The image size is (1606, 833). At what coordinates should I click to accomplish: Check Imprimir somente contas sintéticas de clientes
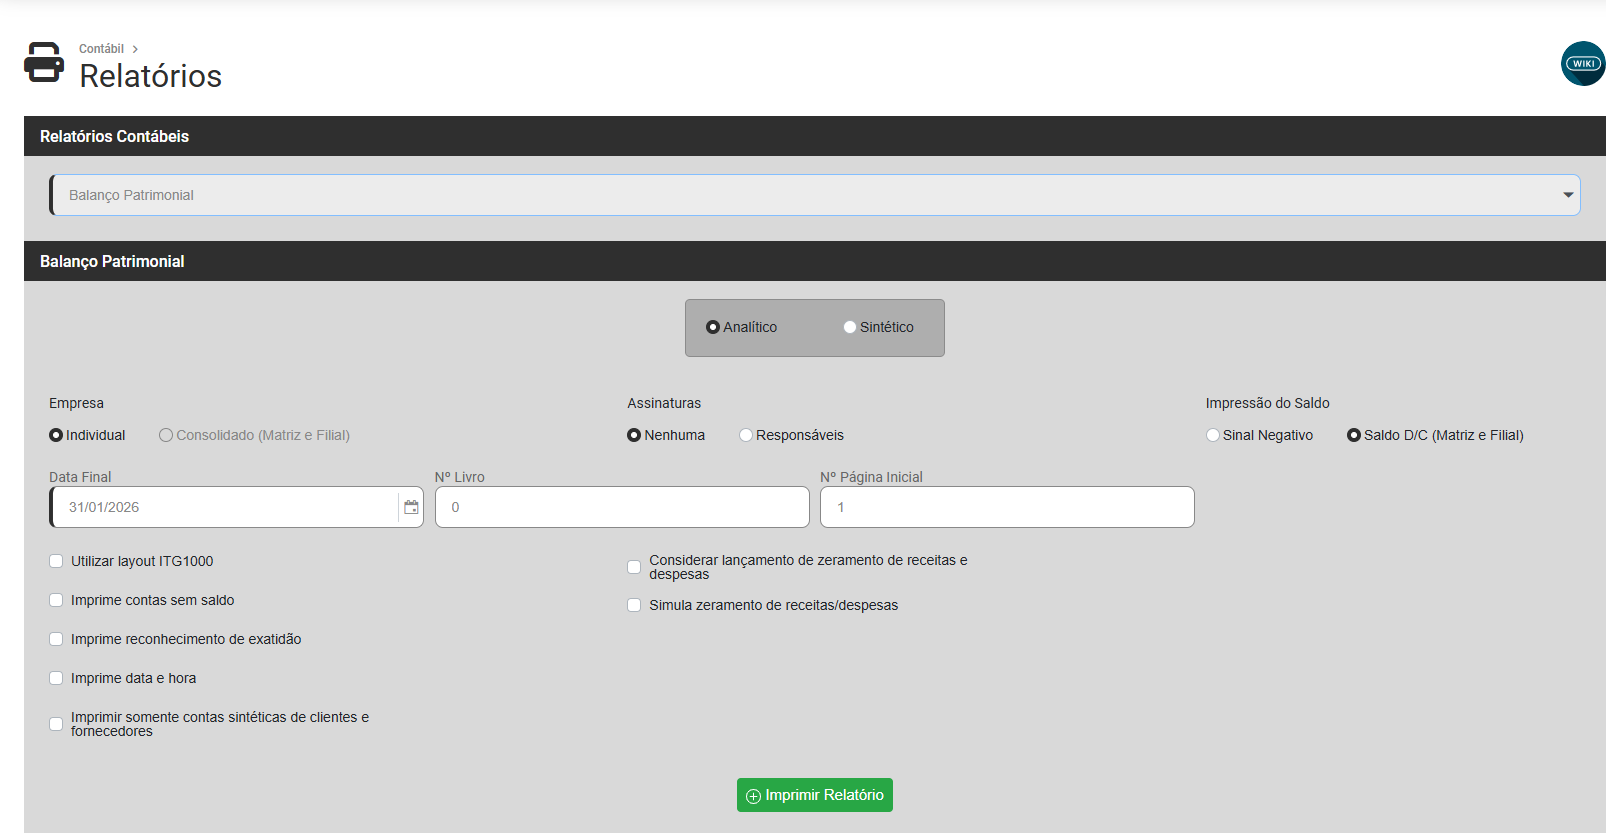(x=56, y=724)
